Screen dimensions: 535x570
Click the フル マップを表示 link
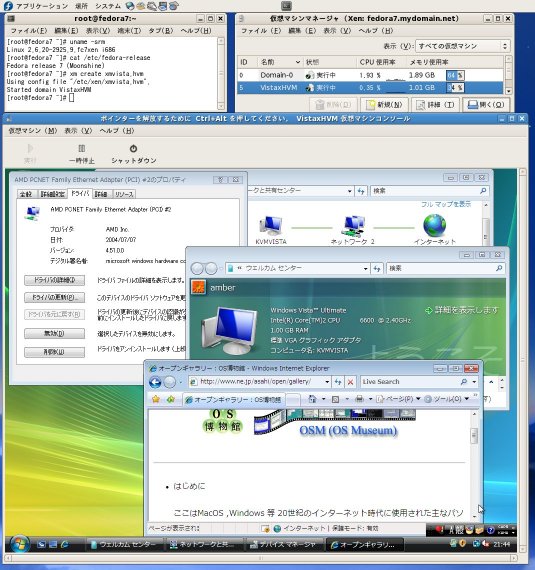coord(446,204)
